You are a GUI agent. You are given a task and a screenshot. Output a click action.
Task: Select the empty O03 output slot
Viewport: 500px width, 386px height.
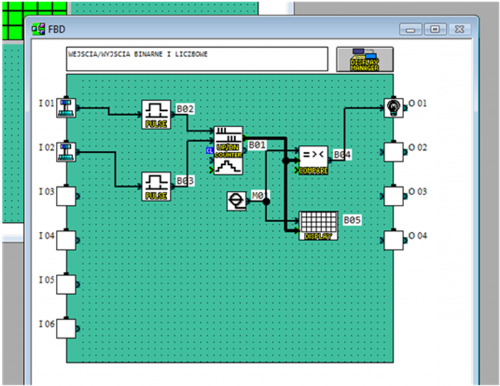tap(394, 196)
